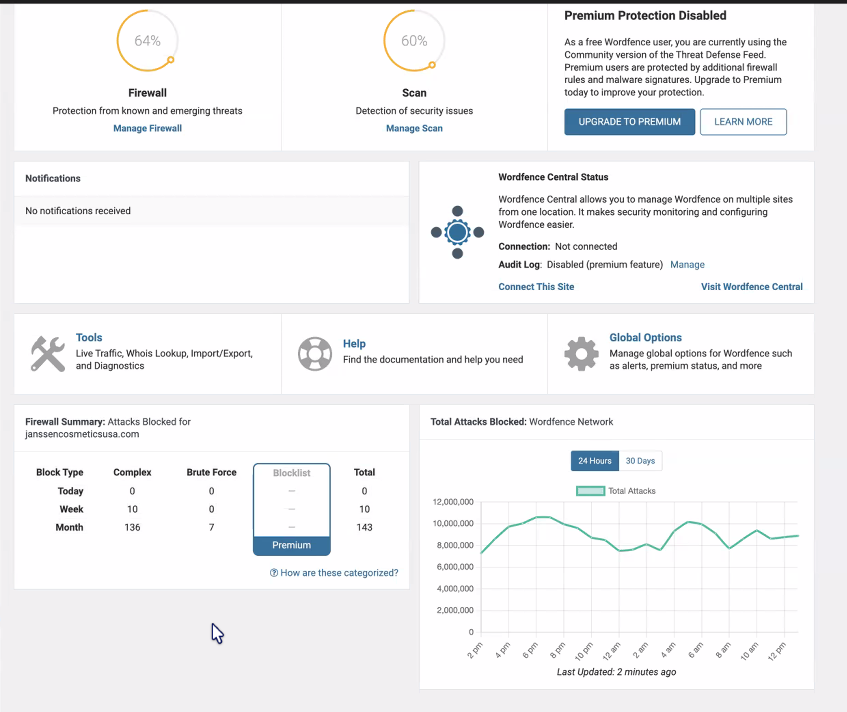
Task: Open the Tools heading link
Action: coord(89,338)
